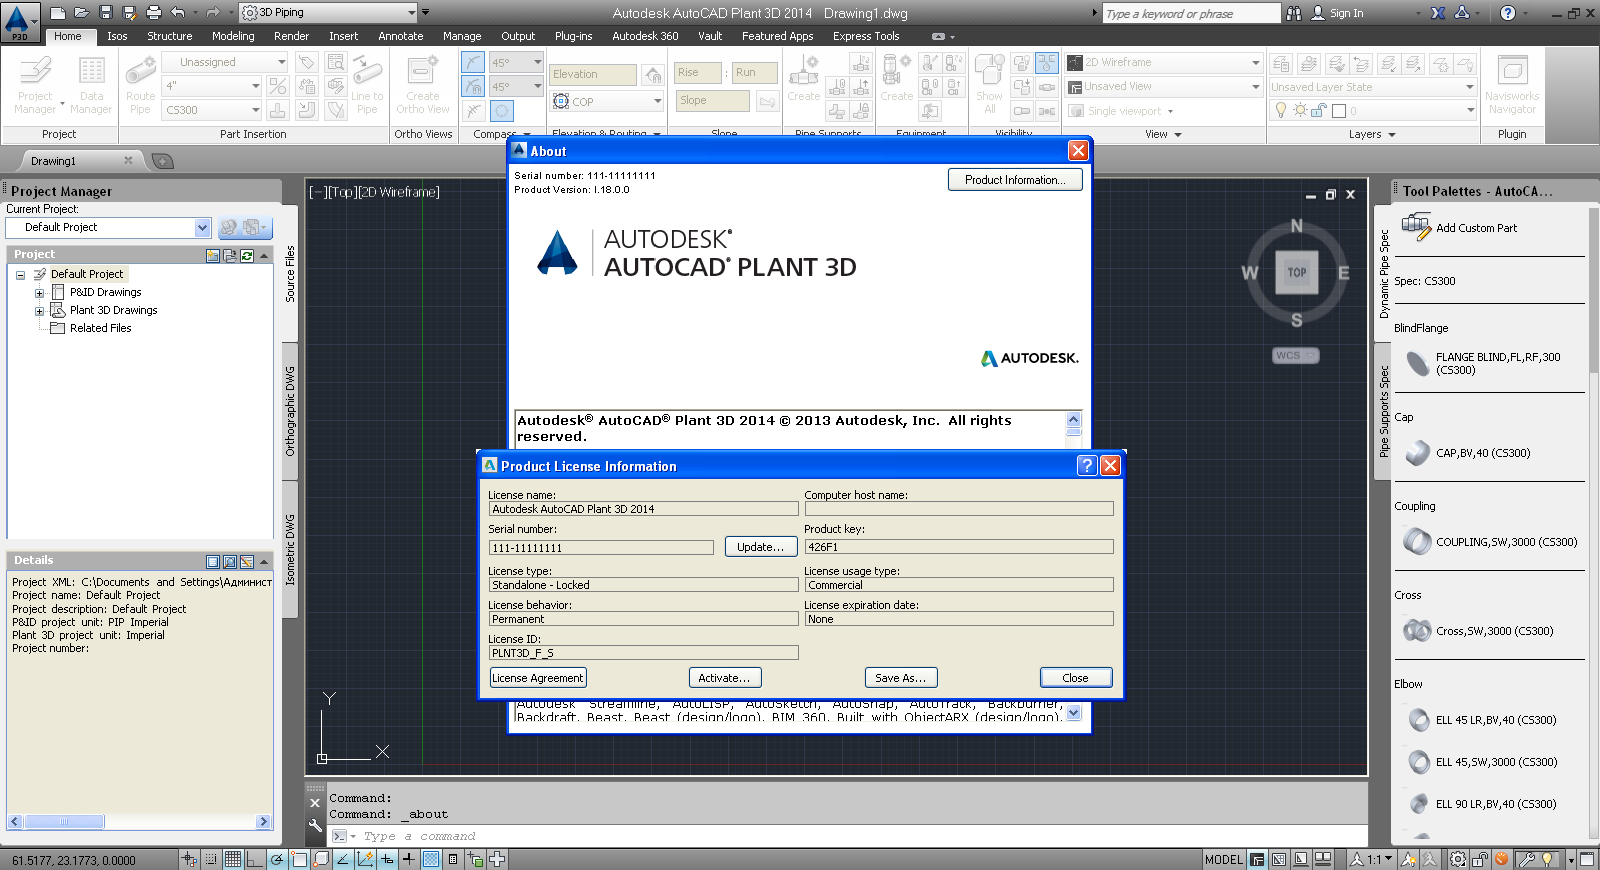
Task: Click Details panel horizontal scrollbar thumb
Action: [x=64, y=822]
